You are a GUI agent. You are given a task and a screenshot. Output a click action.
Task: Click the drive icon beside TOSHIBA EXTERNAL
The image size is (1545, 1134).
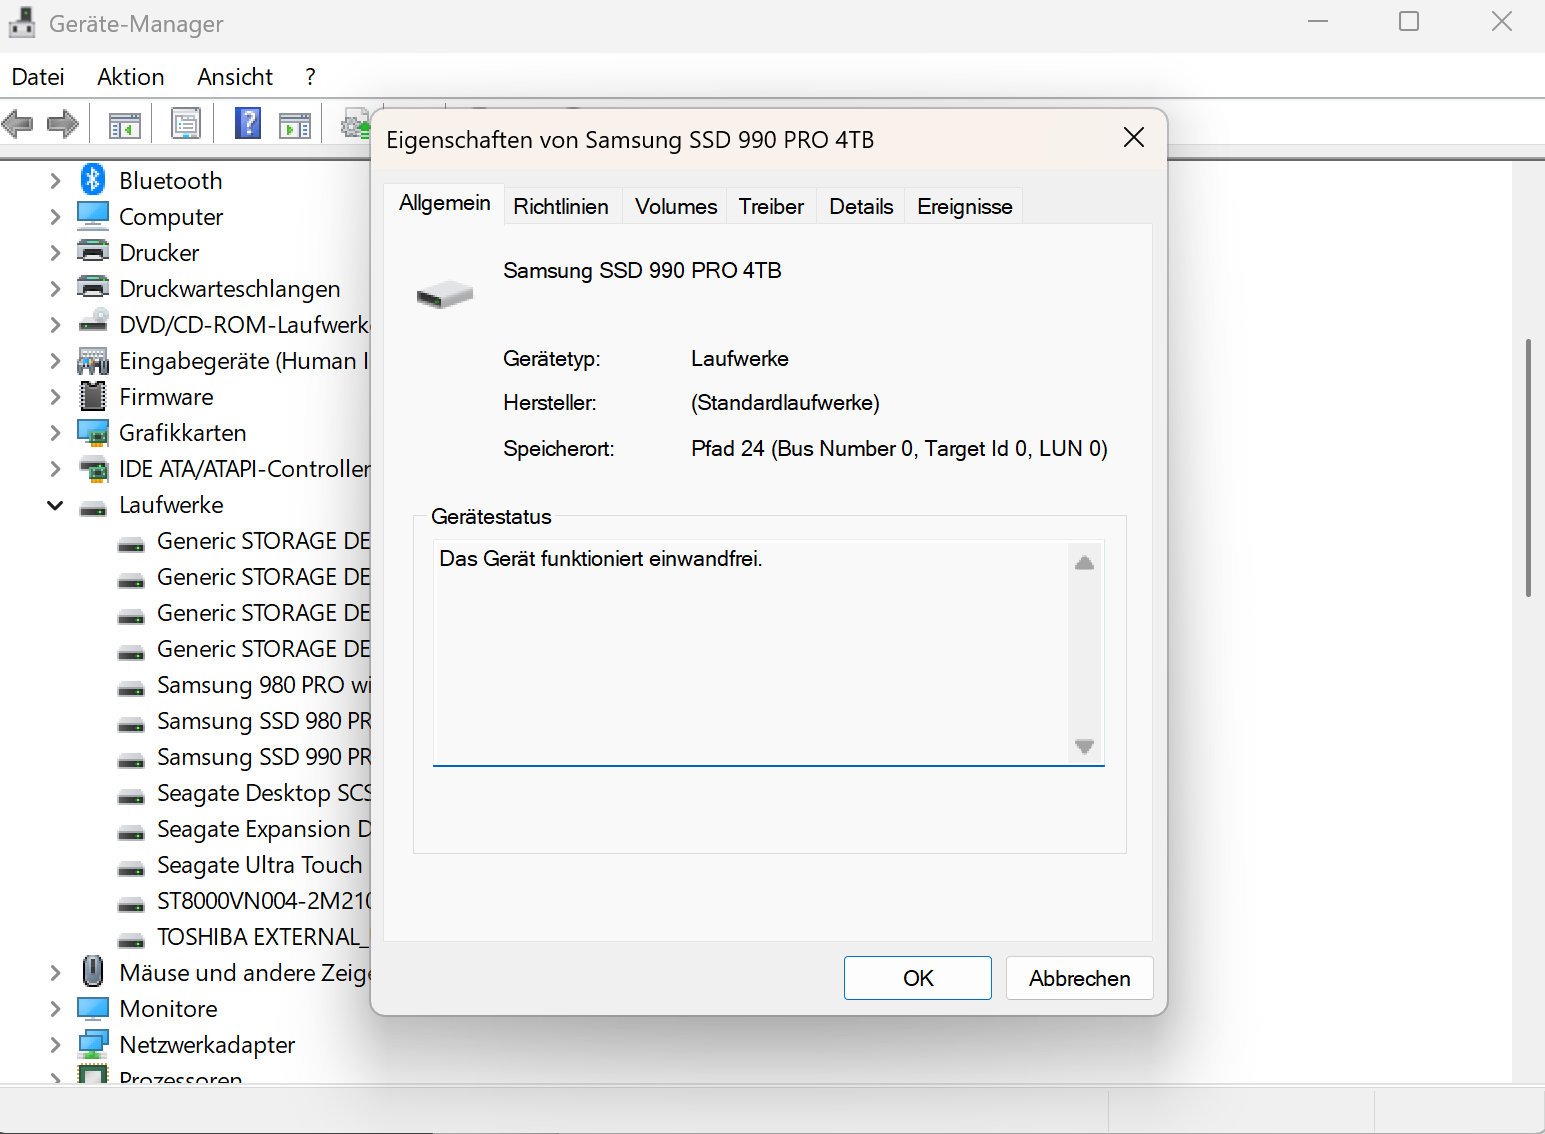point(131,940)
